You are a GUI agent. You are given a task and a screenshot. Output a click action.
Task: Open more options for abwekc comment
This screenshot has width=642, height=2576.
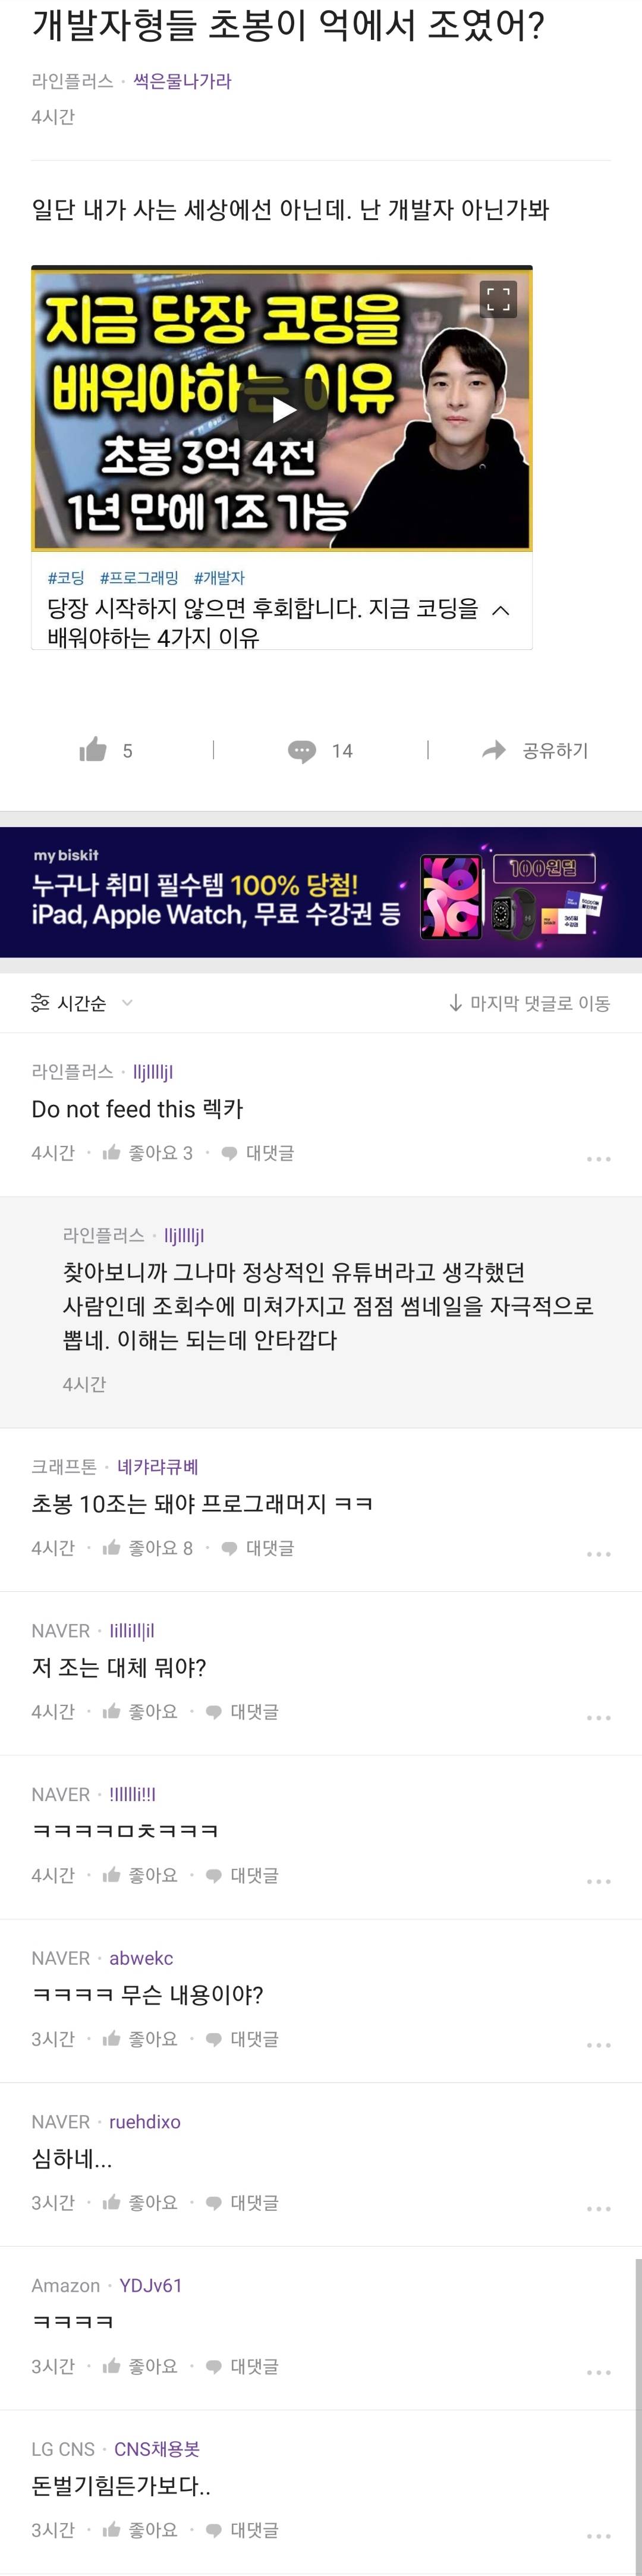coord(598,2045)
